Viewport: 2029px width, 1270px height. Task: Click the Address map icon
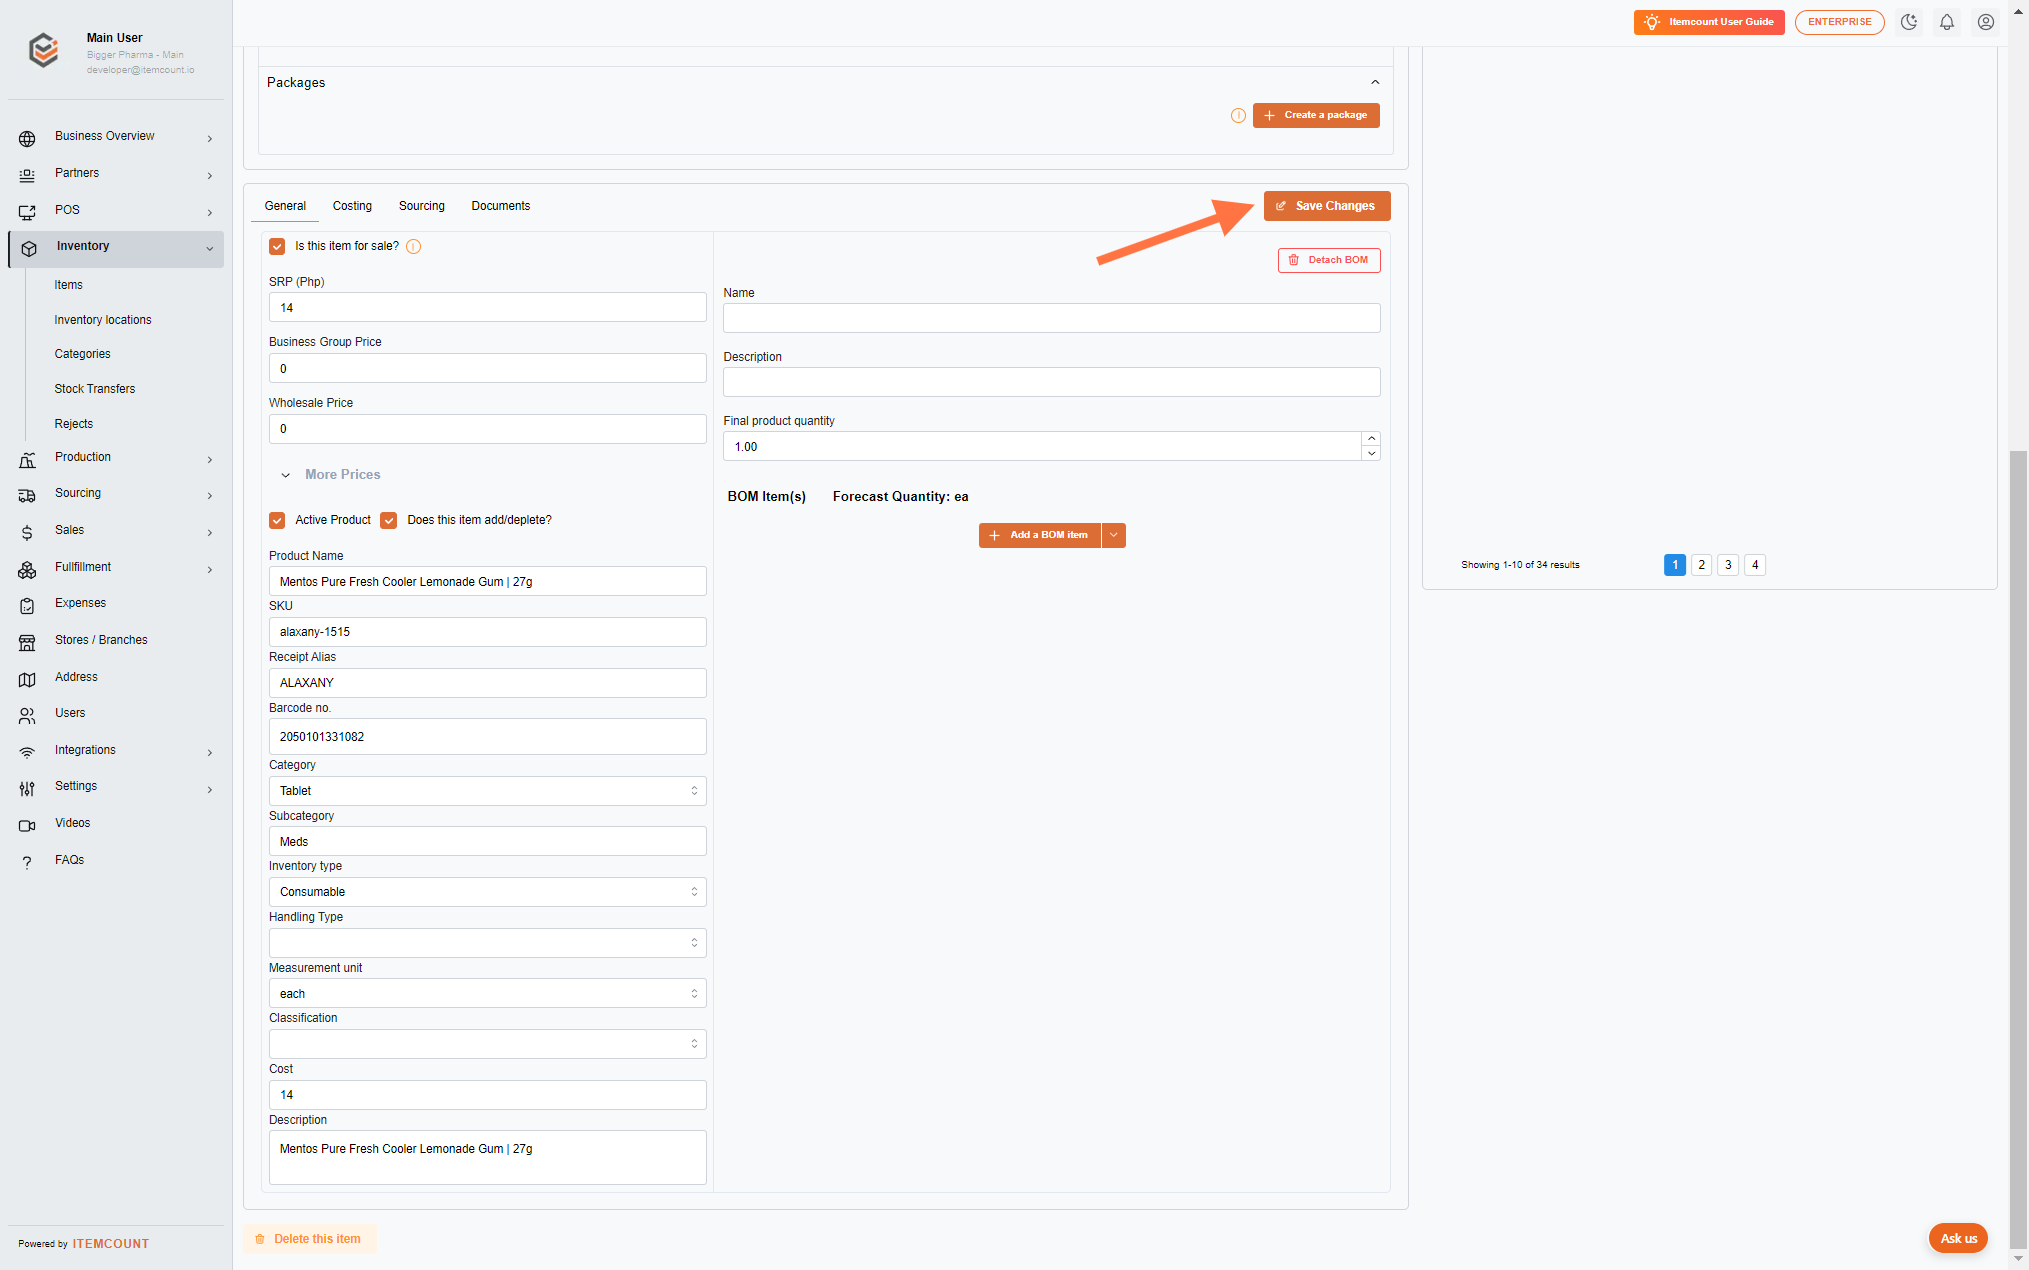pos(27,679)
